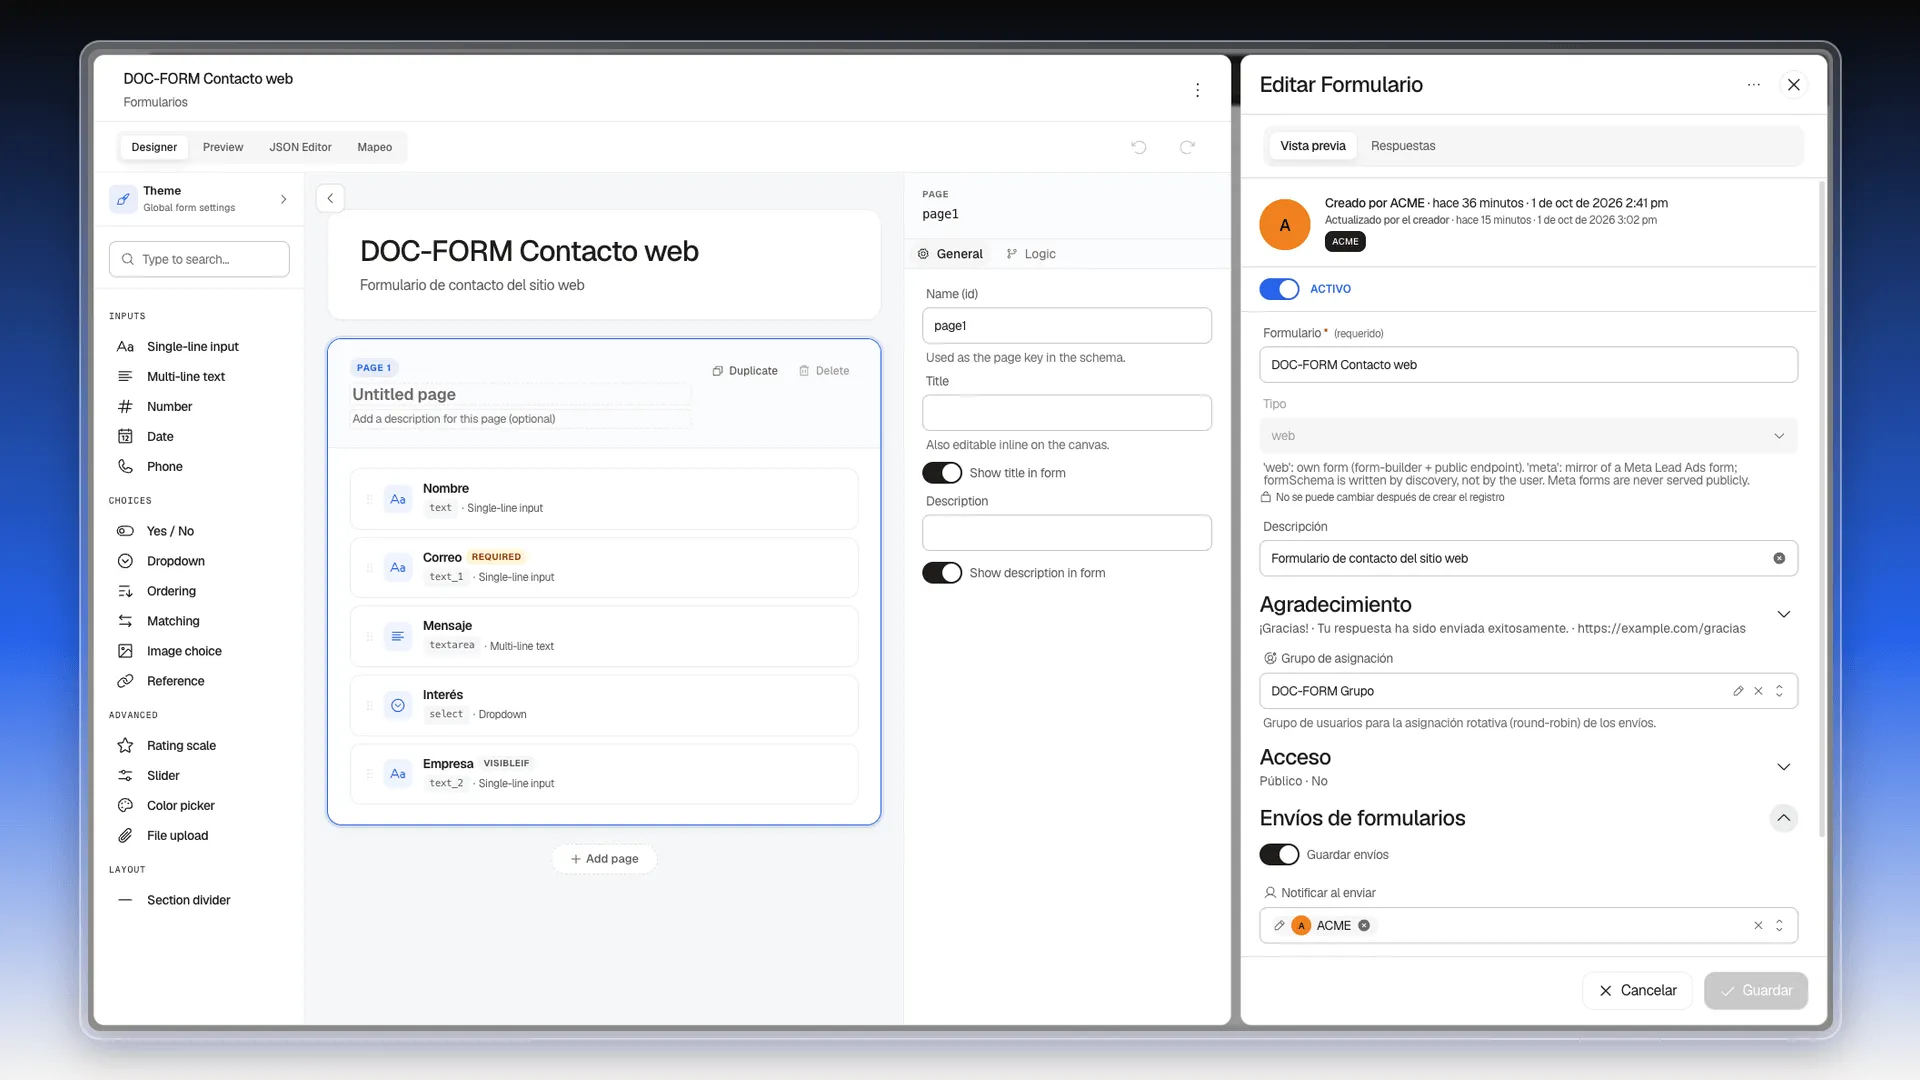The width and height of the screenshot is (1920, 1080).
Task: Expand the Acceso section
Action: [1783, 767]
